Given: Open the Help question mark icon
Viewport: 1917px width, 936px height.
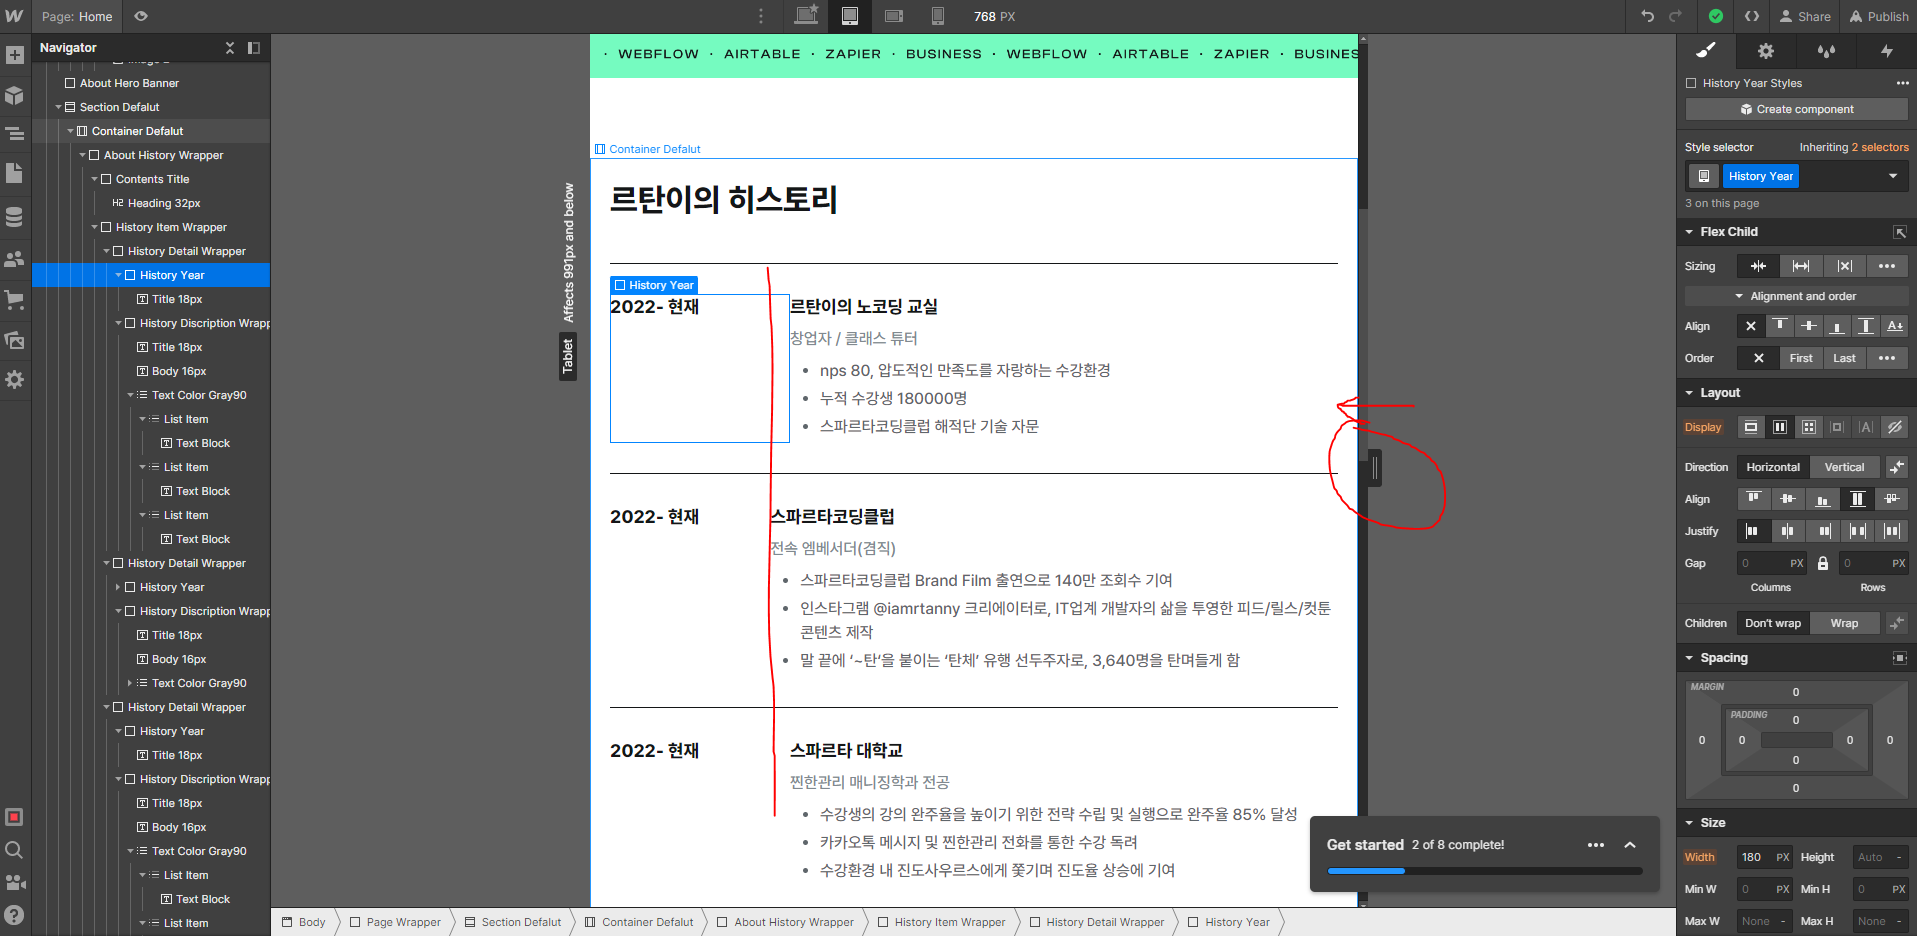Looking at the screenshot, I should tap(15, 914).
